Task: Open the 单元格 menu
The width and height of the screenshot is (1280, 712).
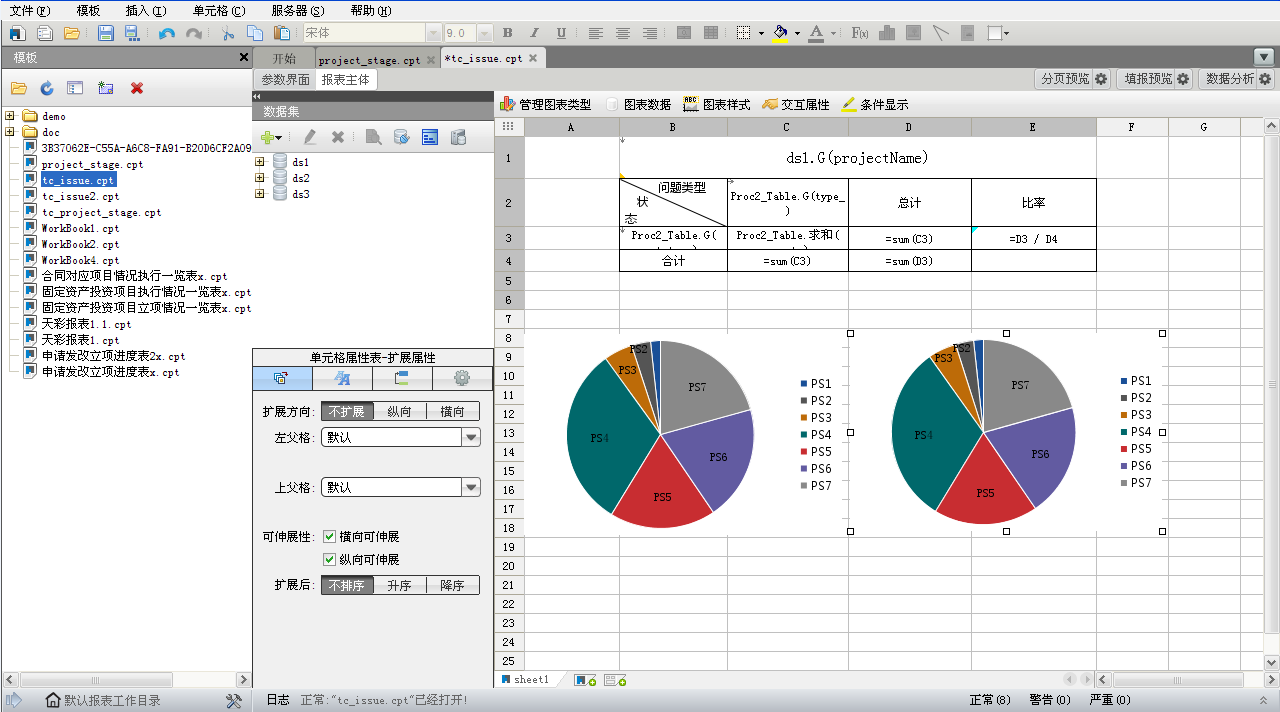Action: pyautogui.click(x=217, y=10)
